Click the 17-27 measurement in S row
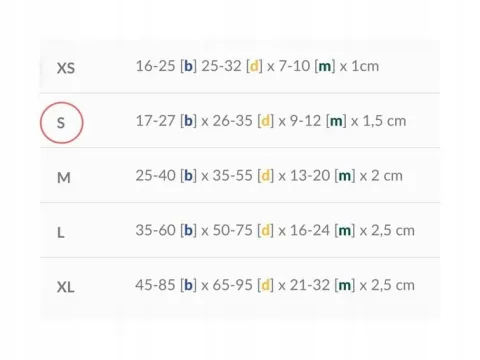This screenshot has height=360, width=480. [155, 121]
